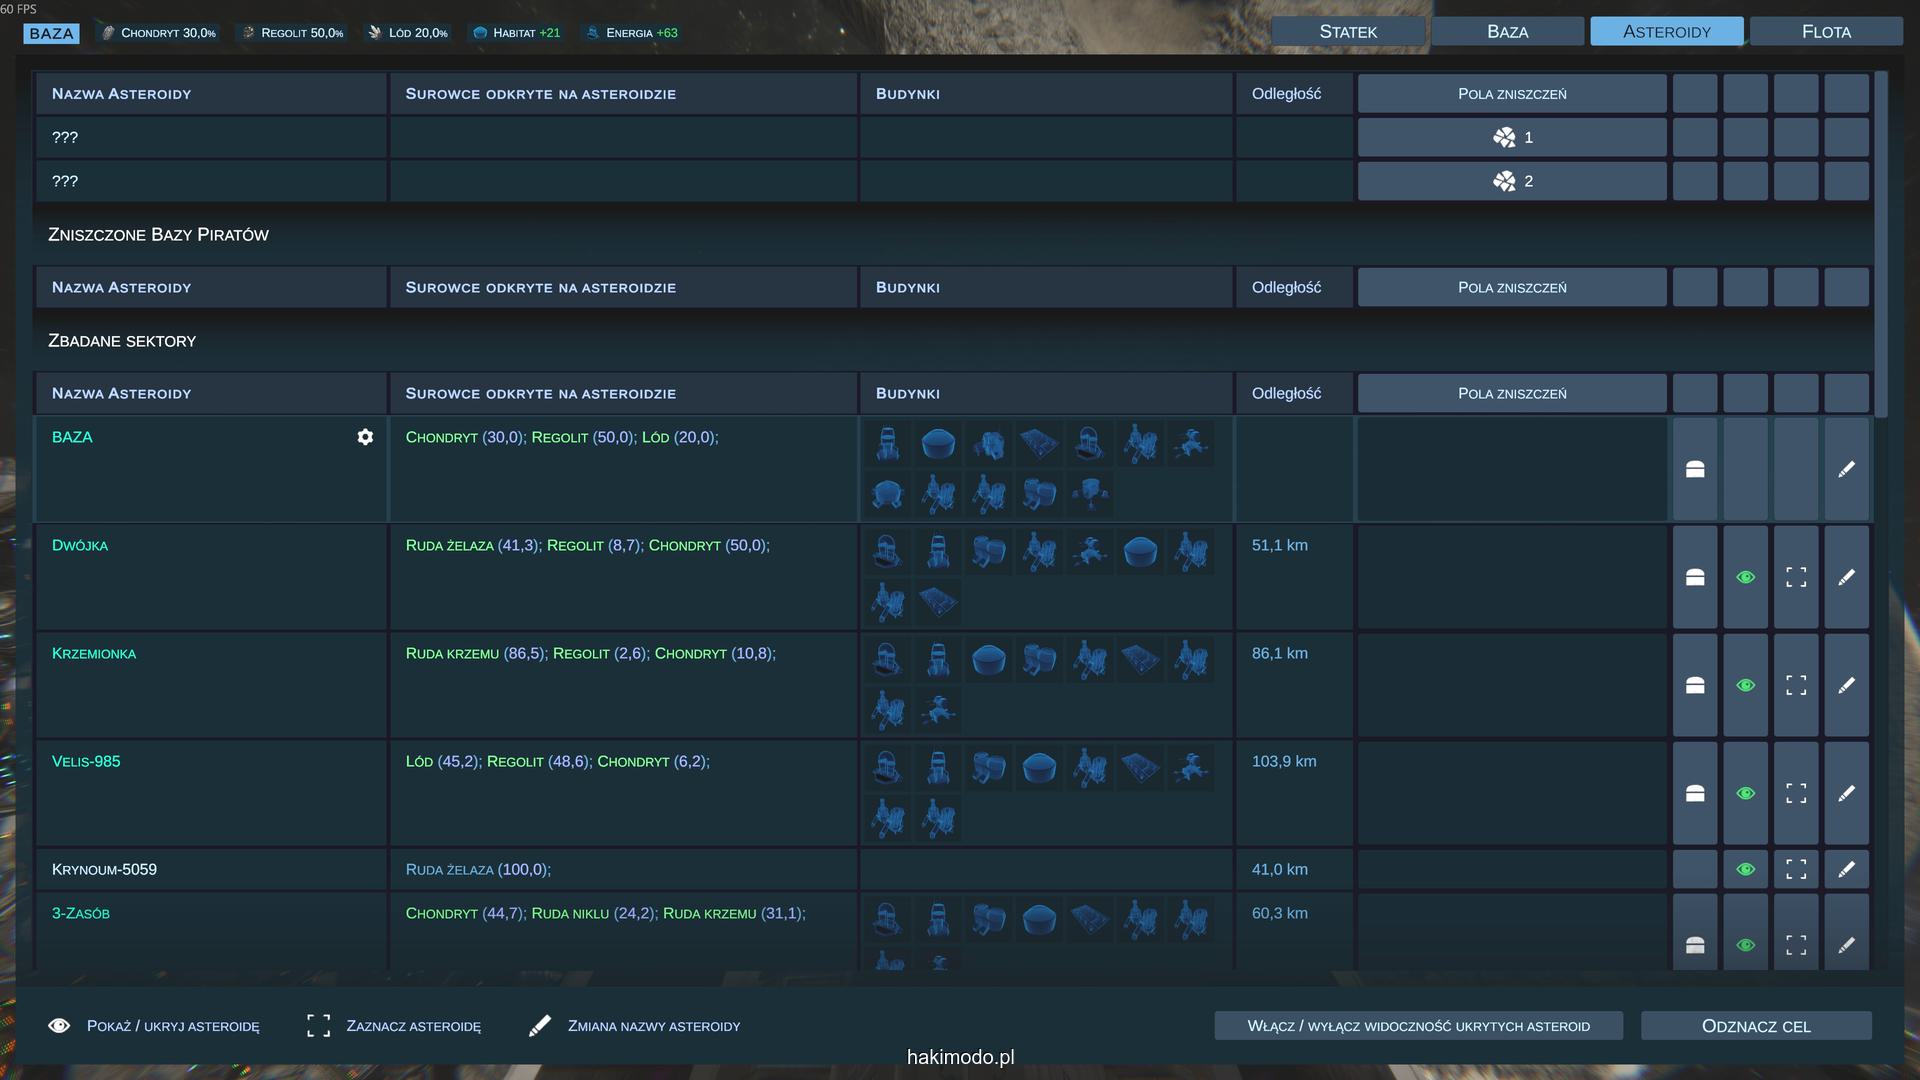Select Krzemionka asteroid using bracket target icon
Image resolution: width=1920 pixels, height=1080 pixels.
coord(1796,685)
